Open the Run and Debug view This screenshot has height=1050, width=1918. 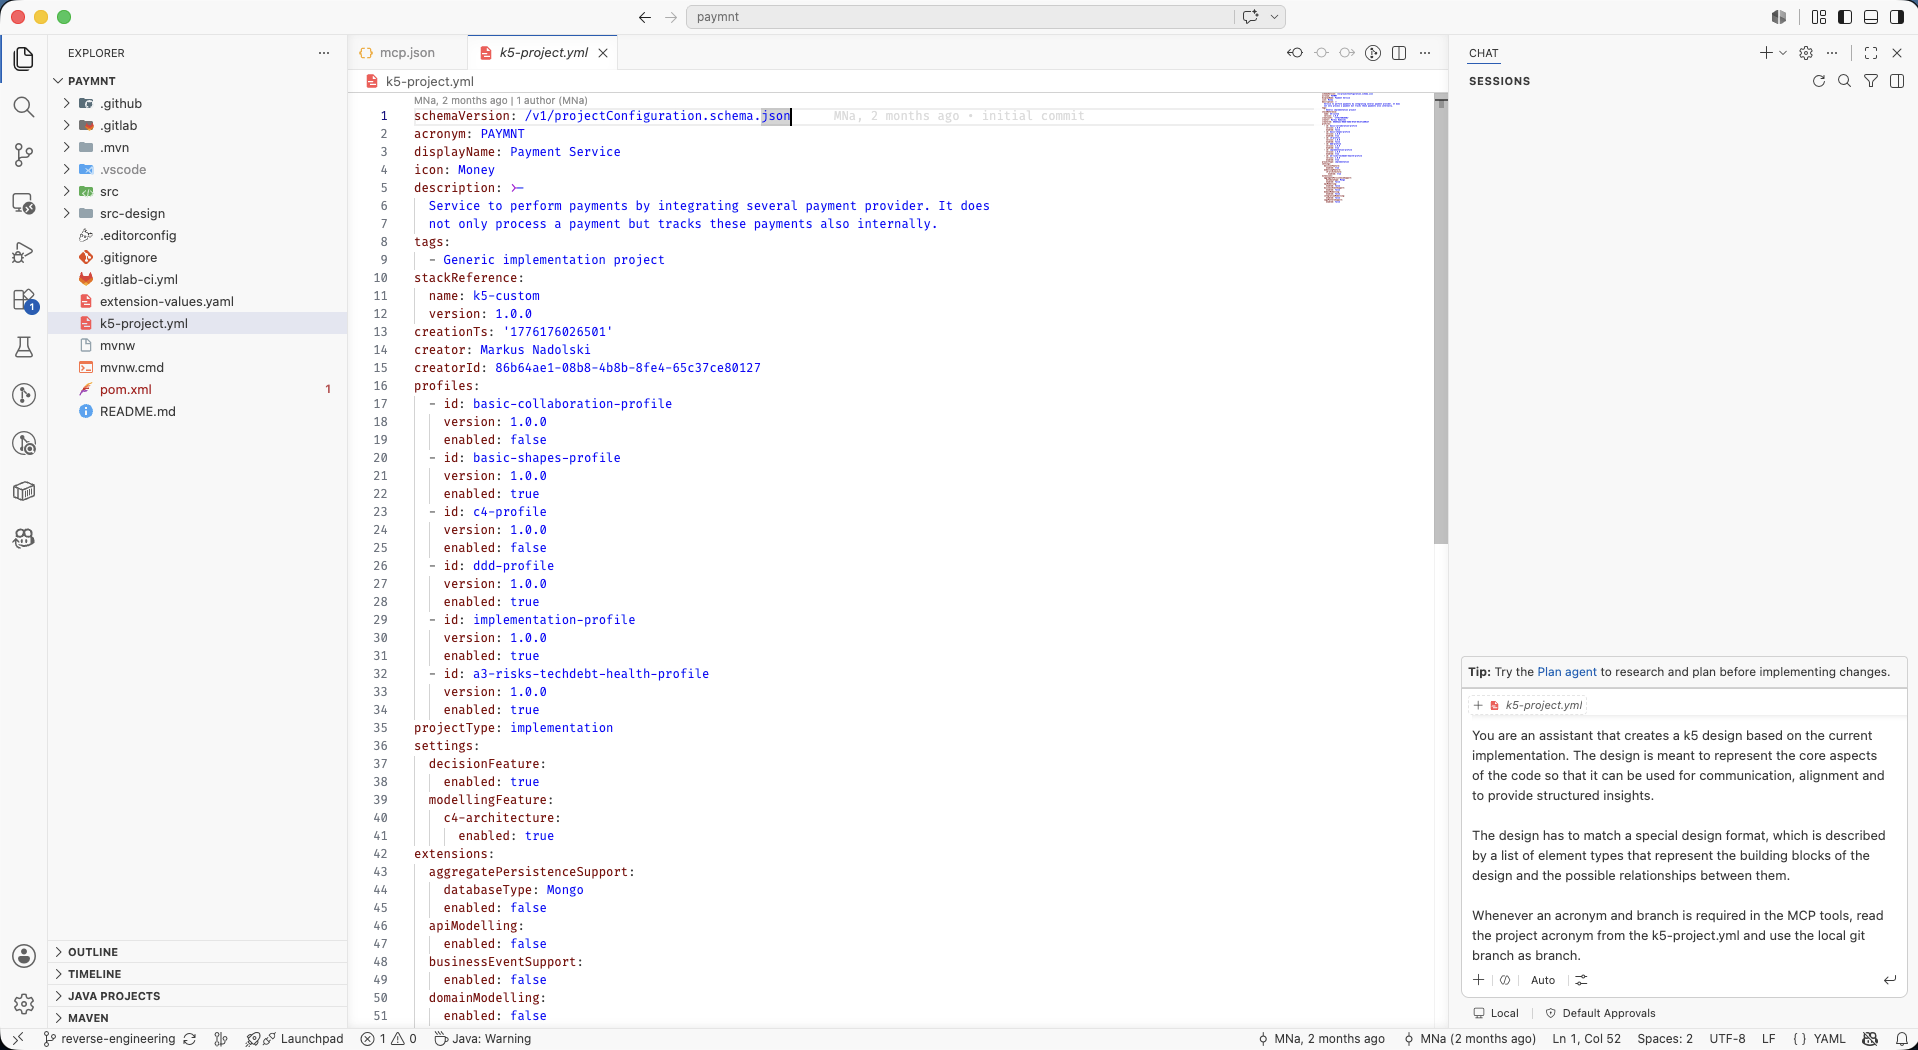24,252
